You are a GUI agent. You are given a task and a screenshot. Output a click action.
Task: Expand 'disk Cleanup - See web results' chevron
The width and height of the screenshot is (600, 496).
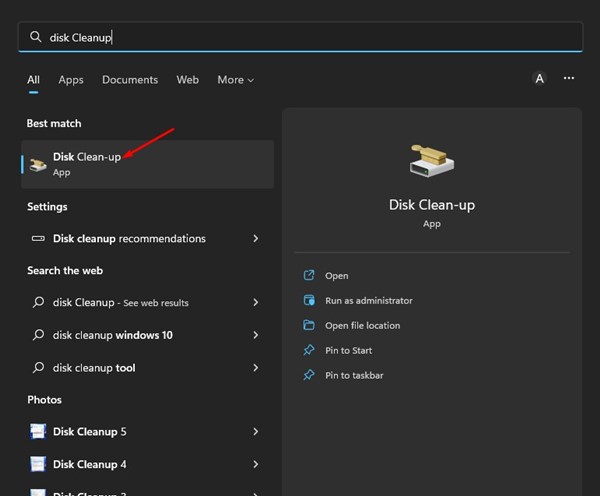click(x=256, y=302)
